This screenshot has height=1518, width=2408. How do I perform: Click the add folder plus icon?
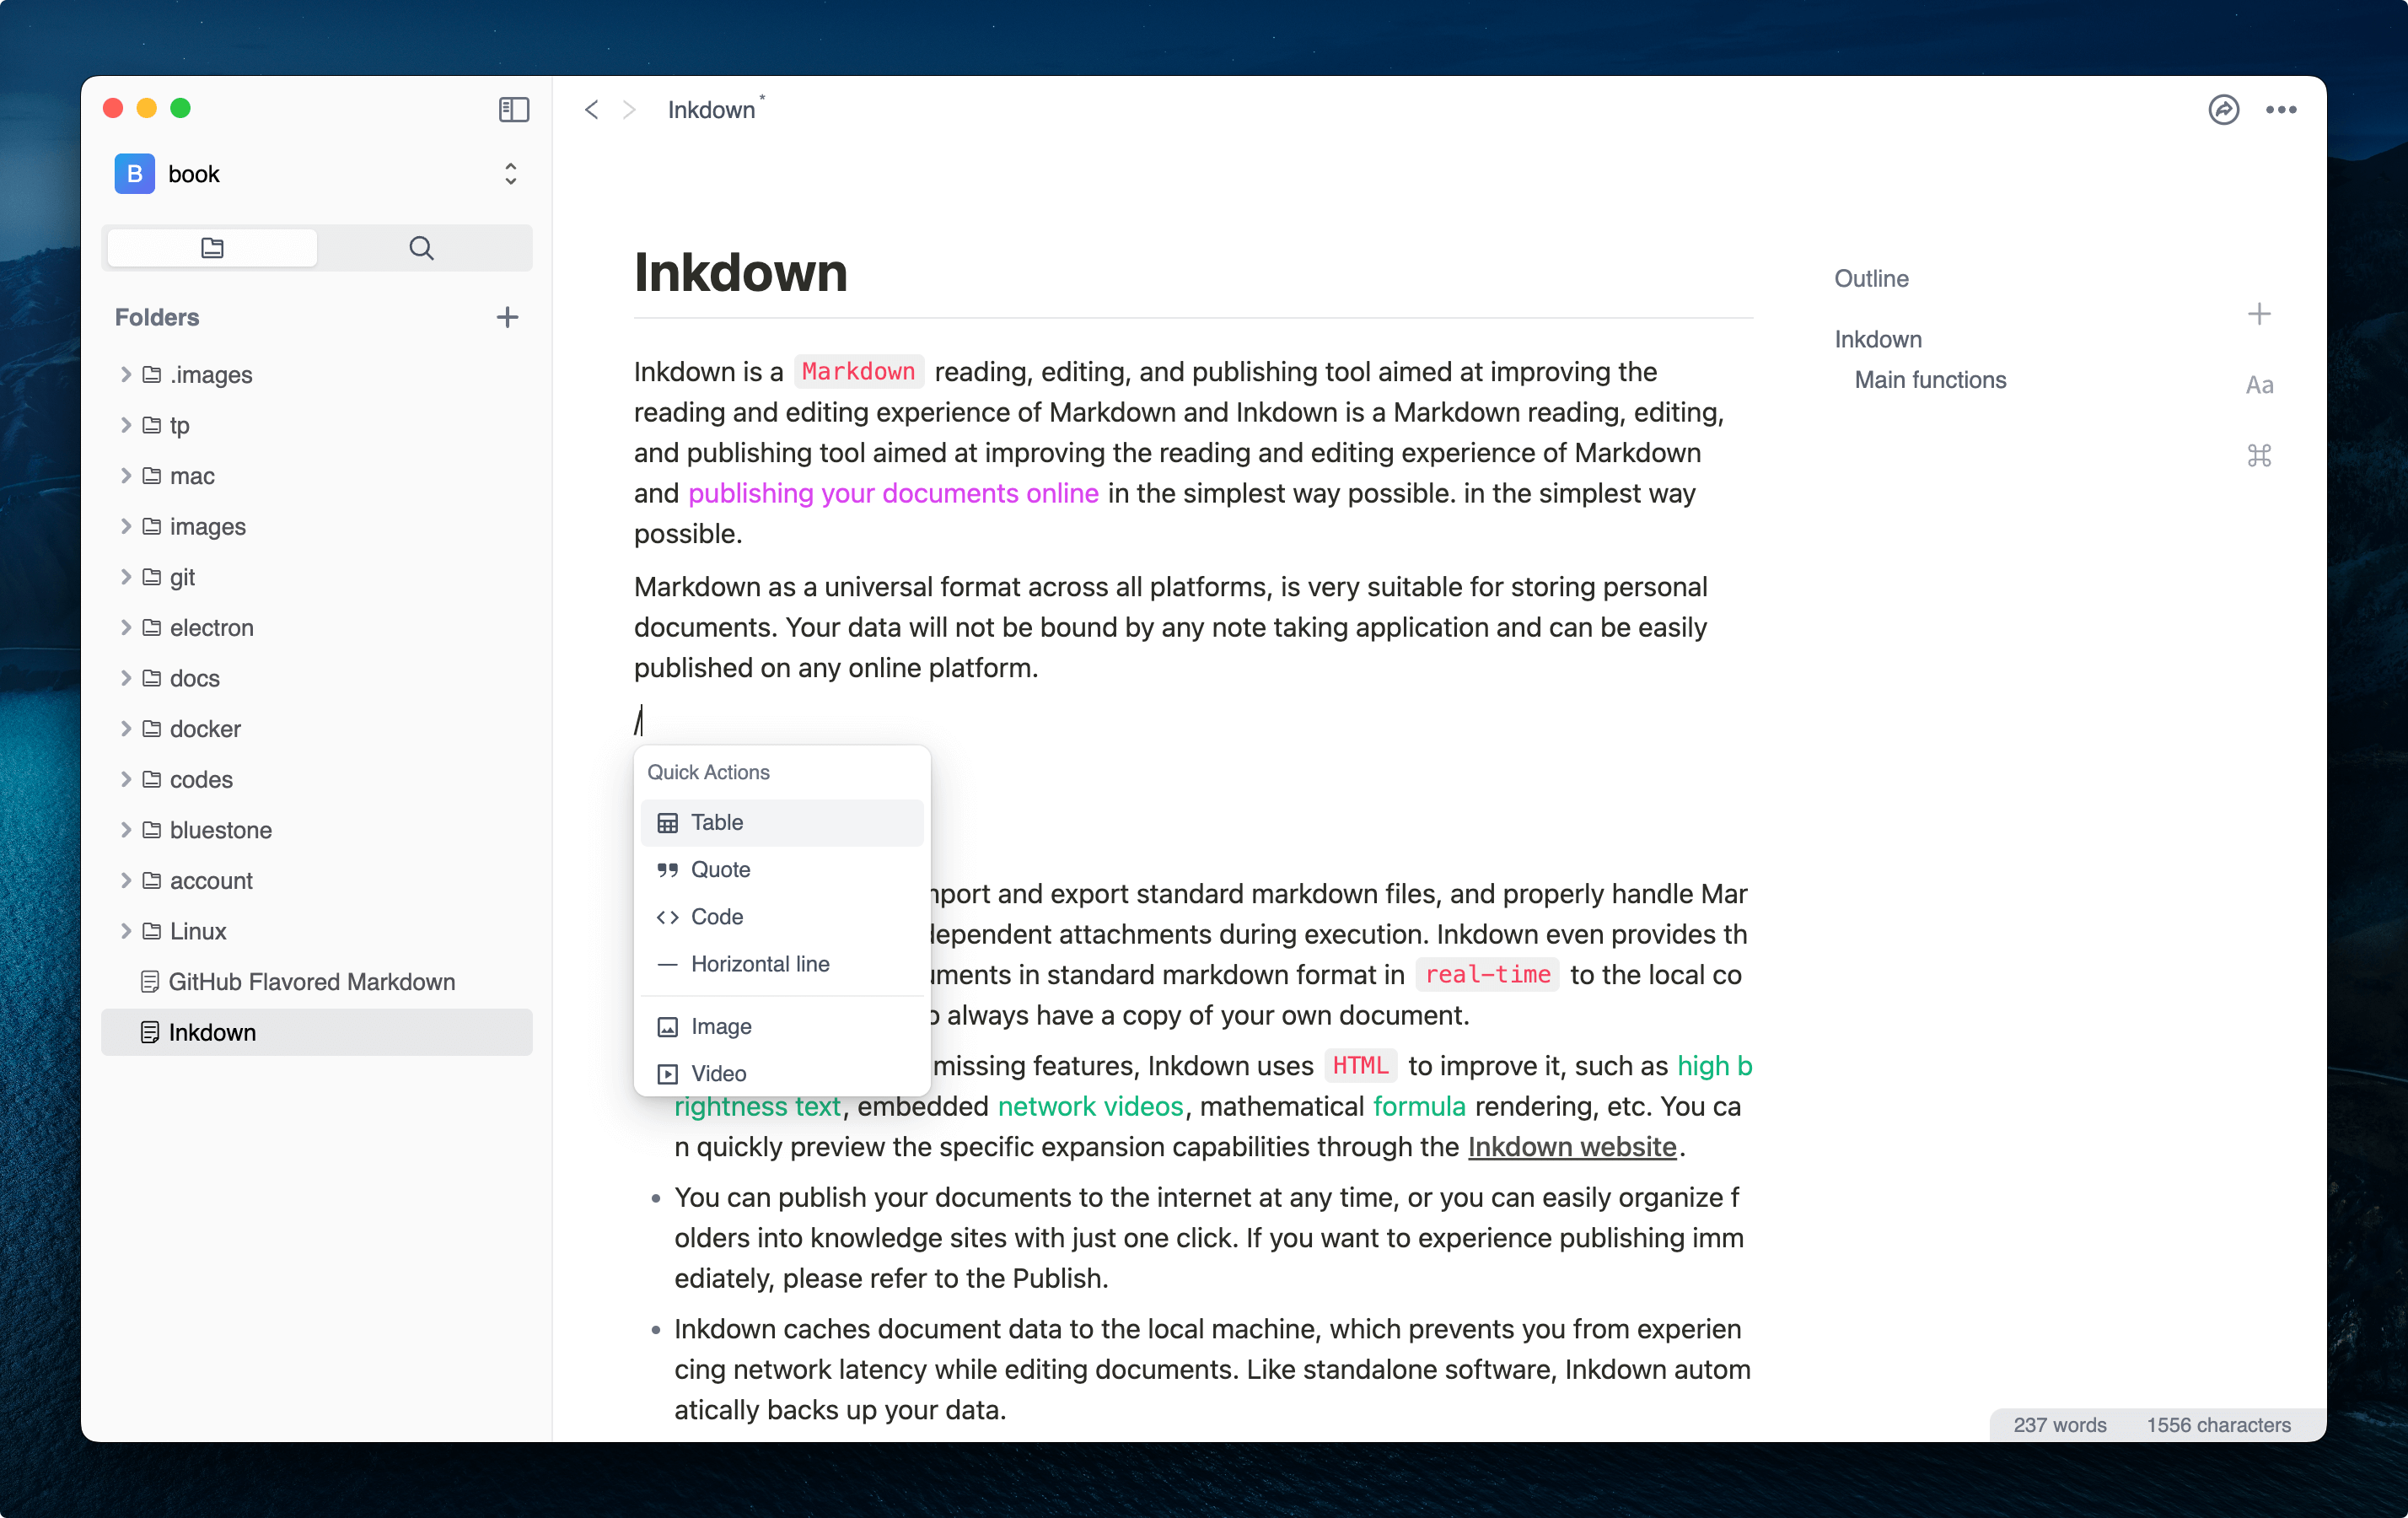tap(507, 317)
